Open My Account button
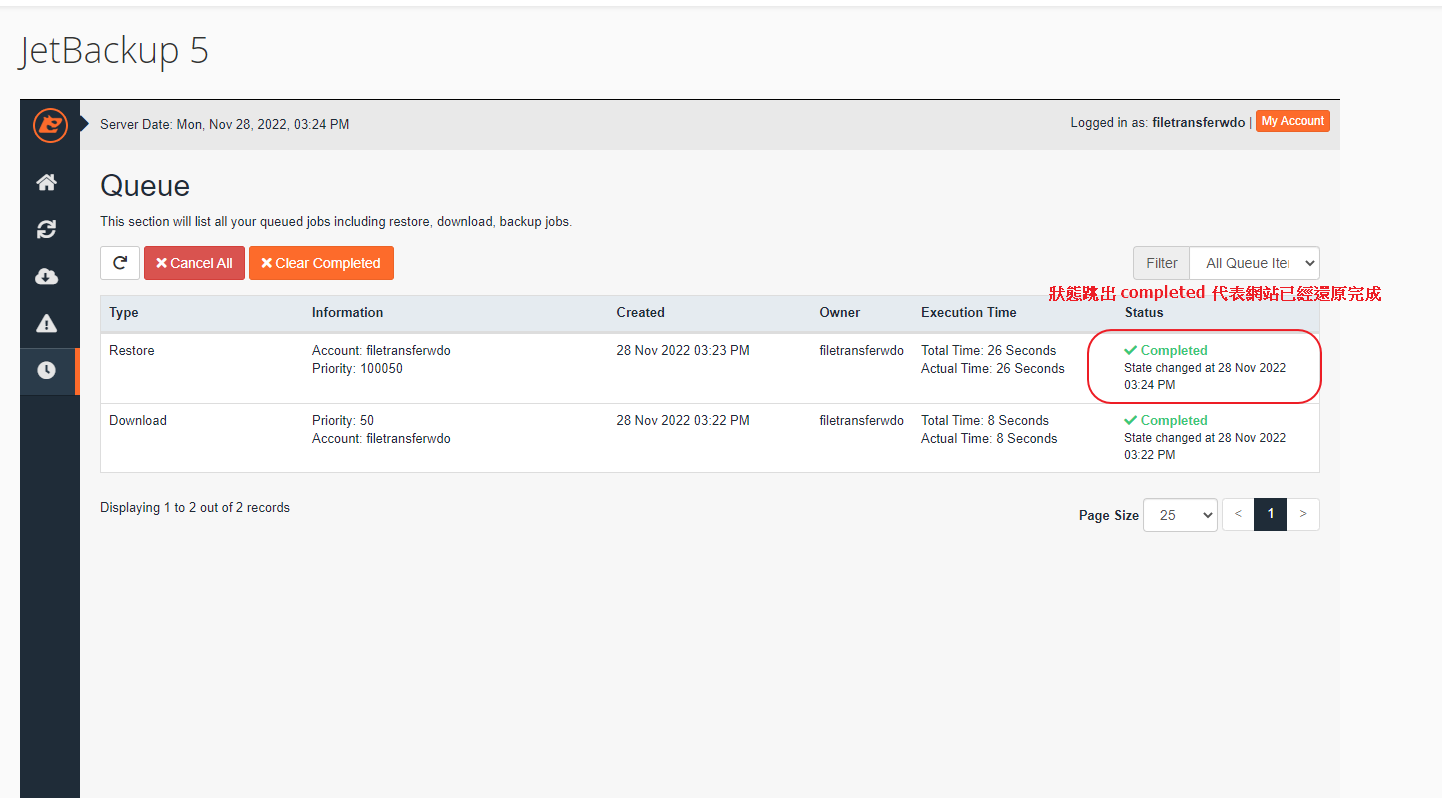 pos(1292,121)
